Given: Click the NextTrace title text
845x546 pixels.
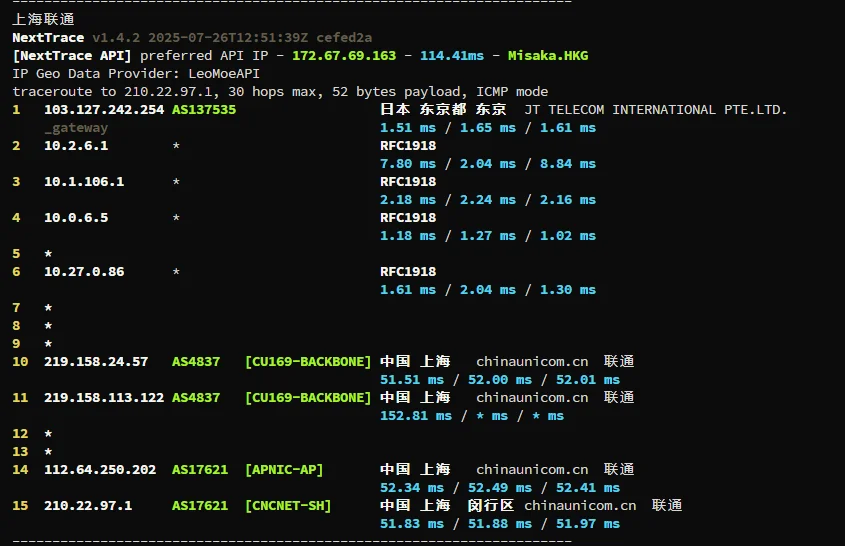Looking at the screenshot, I should coord(48,37).
